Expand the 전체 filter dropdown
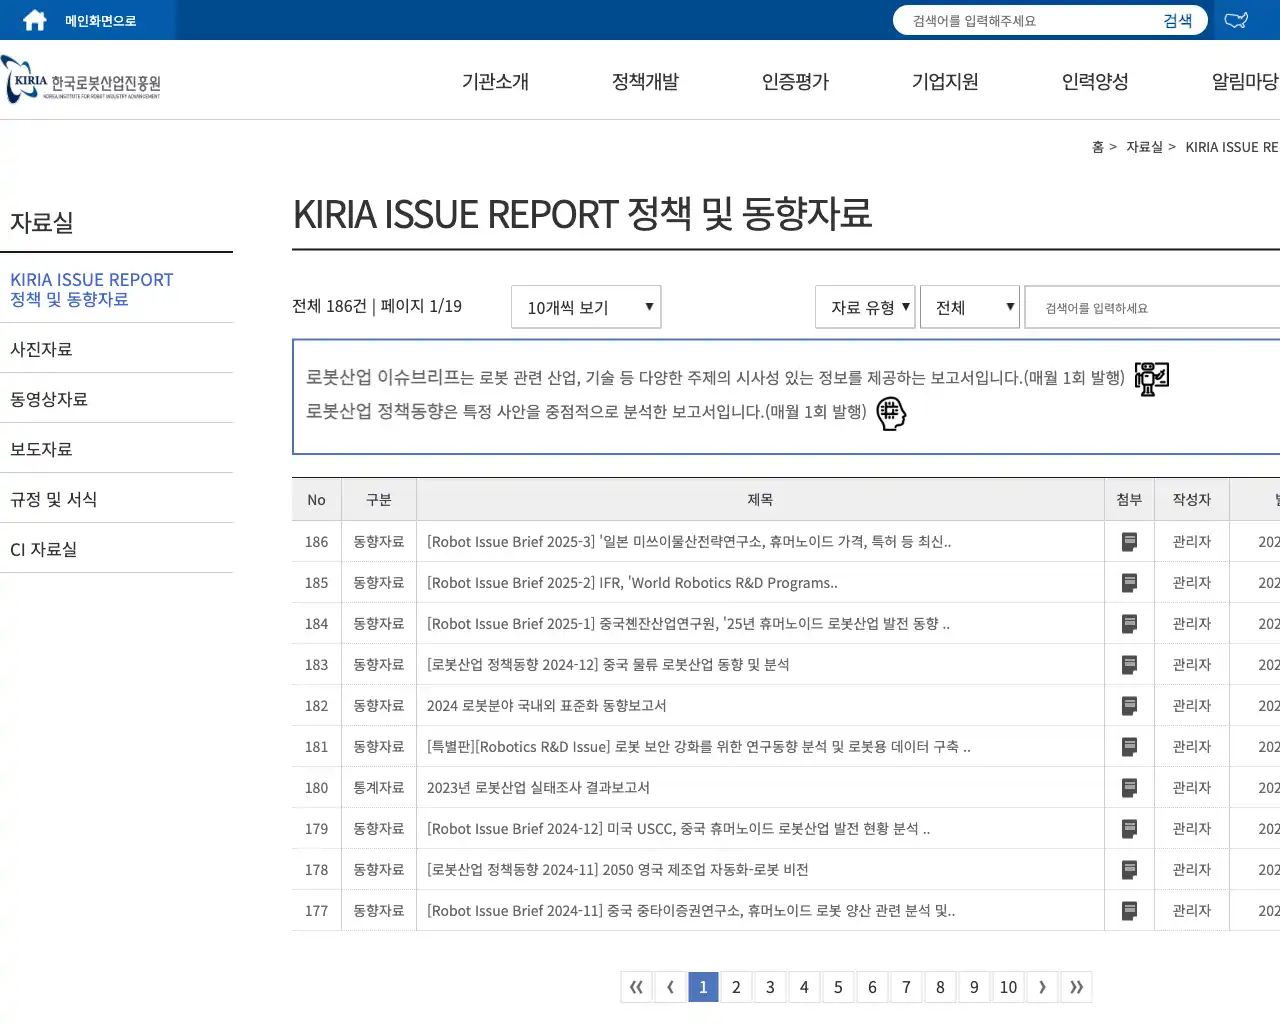1280x1024 pixels. point(969,307)
